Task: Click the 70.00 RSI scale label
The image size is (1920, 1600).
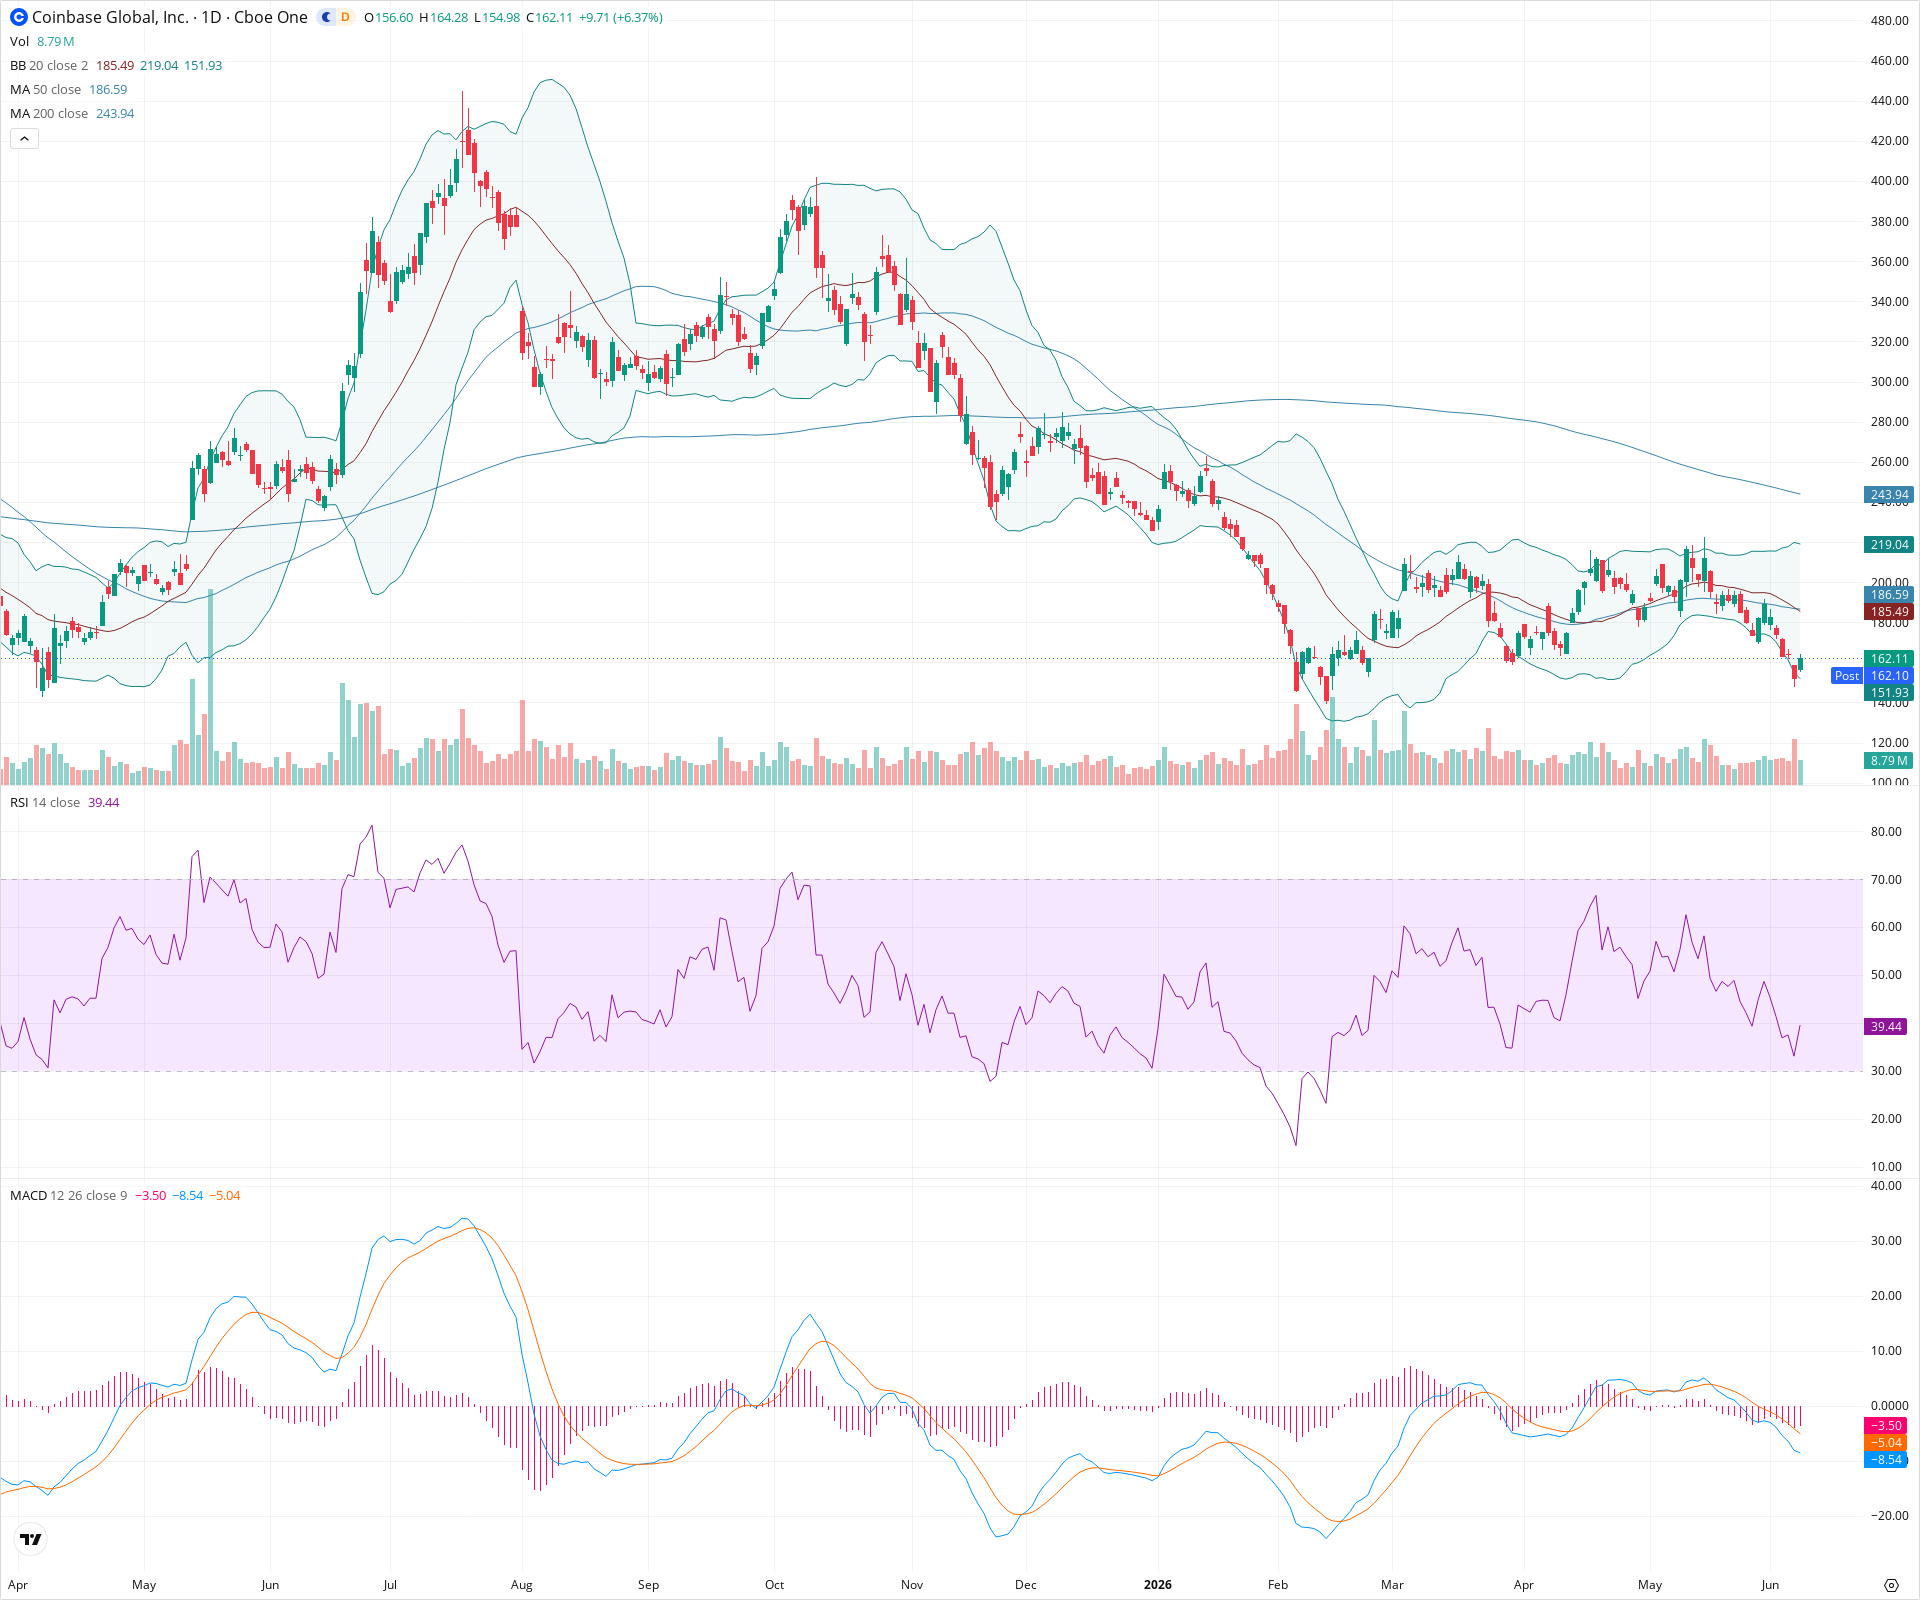Action: pyautogui.click(x=1886, y=880)
